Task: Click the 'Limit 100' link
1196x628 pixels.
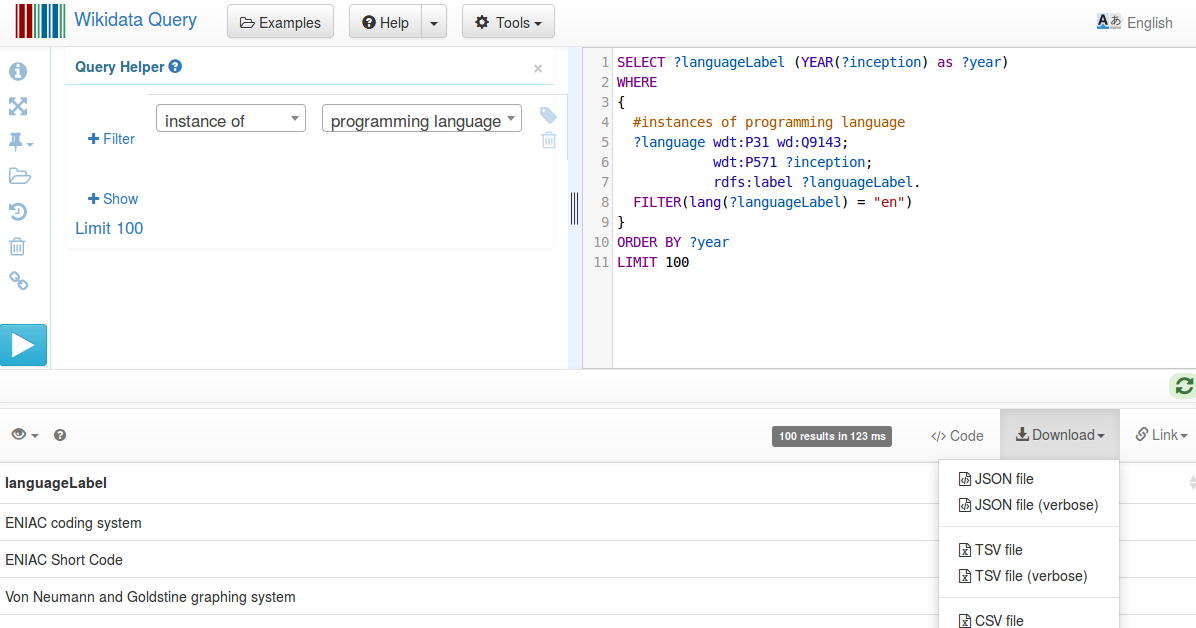Action: coord(109,228)
